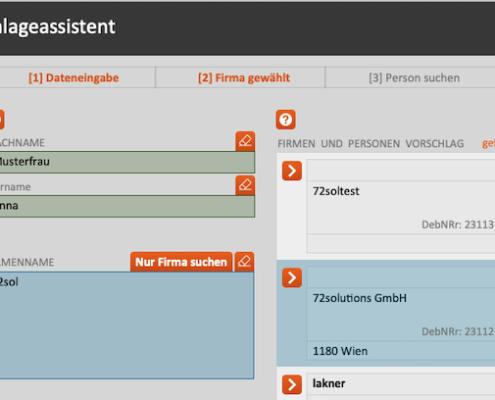This screenshot has width=495, height=400.
Task: Open step 2 Firma gewählt tab
Action: pos(244,78)
